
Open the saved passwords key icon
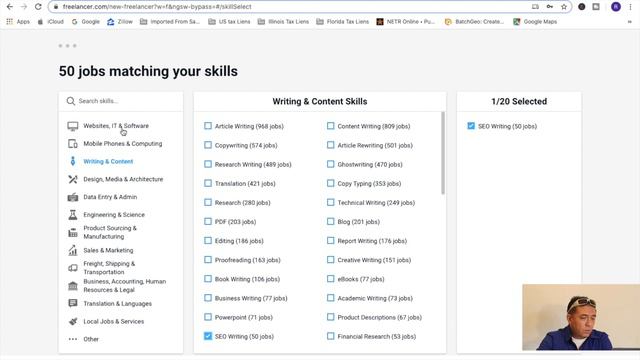(550, 7)
